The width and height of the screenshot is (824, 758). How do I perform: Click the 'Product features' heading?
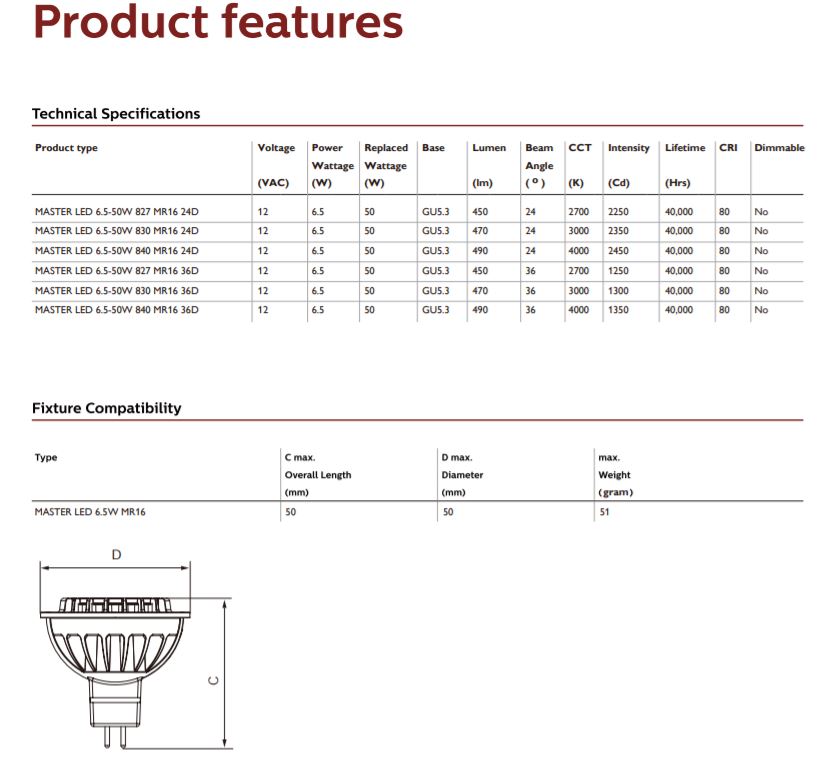coord(218,22)
